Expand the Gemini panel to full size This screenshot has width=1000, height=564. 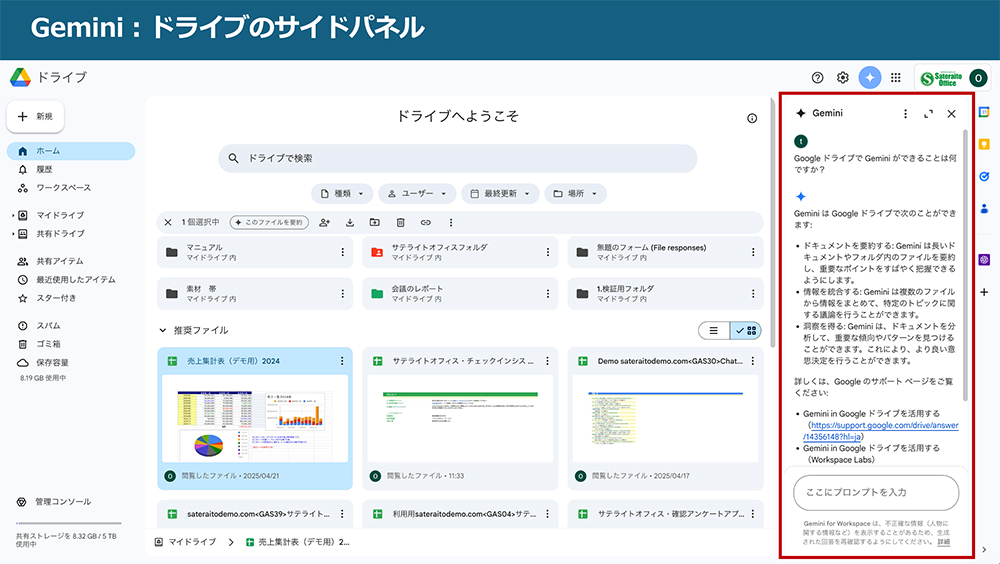click(x=928, y=114)
